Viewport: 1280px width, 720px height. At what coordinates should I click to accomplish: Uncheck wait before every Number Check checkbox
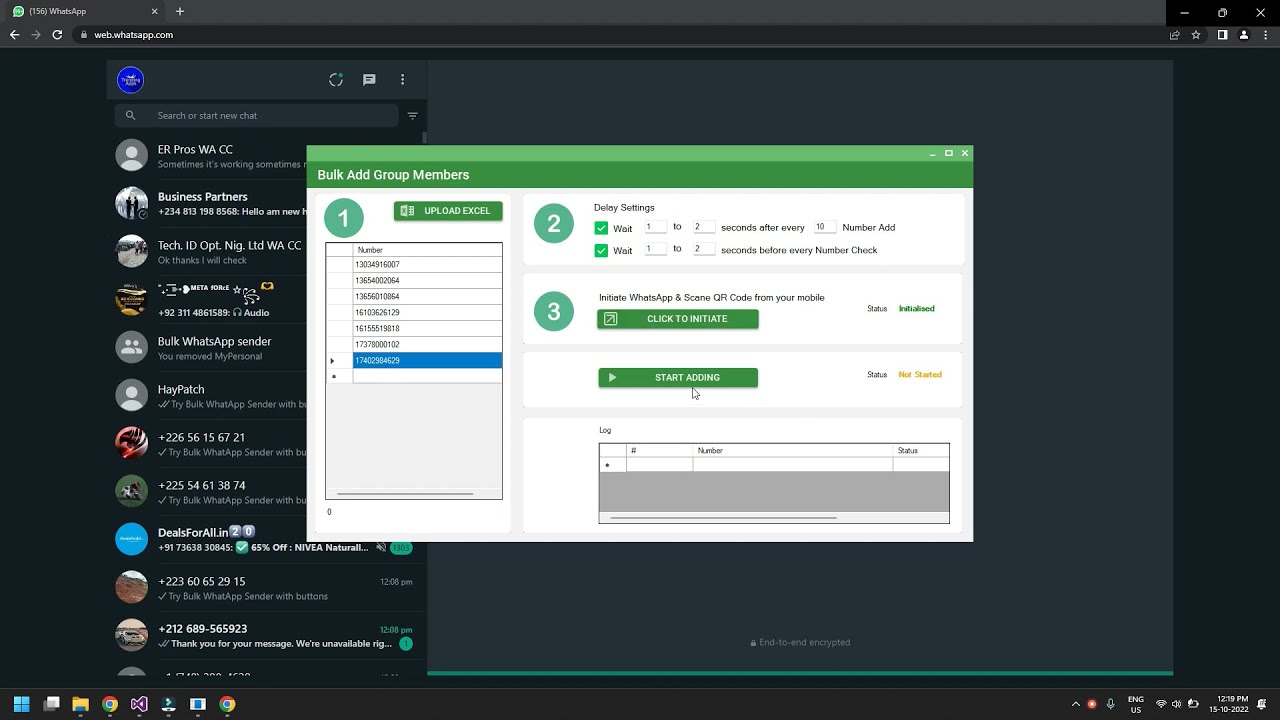tap(601, 251)
